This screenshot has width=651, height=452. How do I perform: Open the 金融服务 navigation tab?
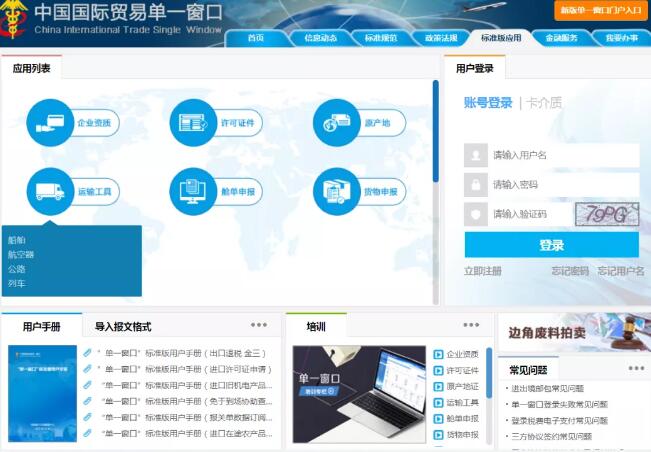click(561, 38)
